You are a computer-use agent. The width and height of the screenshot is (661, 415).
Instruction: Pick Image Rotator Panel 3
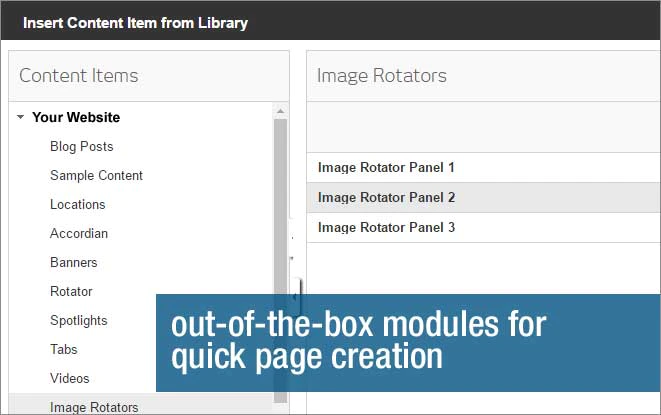coord(484,227)
